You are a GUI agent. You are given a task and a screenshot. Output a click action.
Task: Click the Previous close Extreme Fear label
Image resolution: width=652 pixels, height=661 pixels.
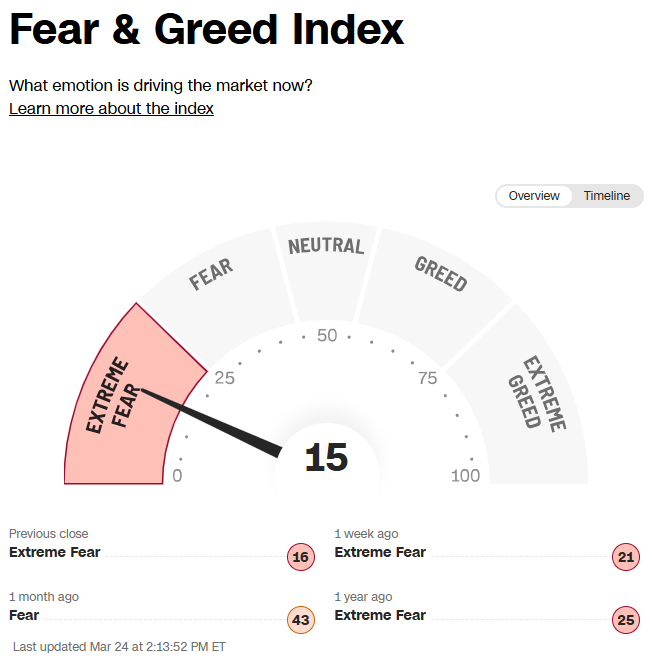point(55,552)
